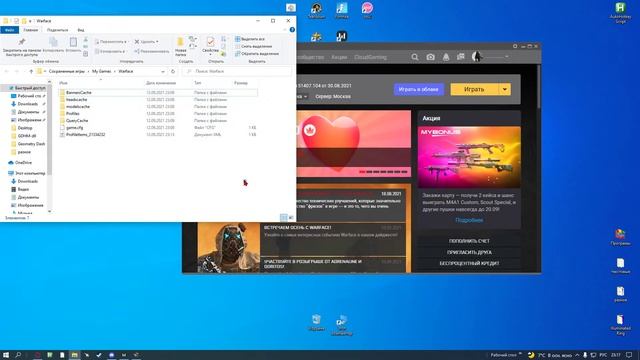Click the File Explorer taskbar icon
This screenshot has height=360, width=640.
(74, 355)
